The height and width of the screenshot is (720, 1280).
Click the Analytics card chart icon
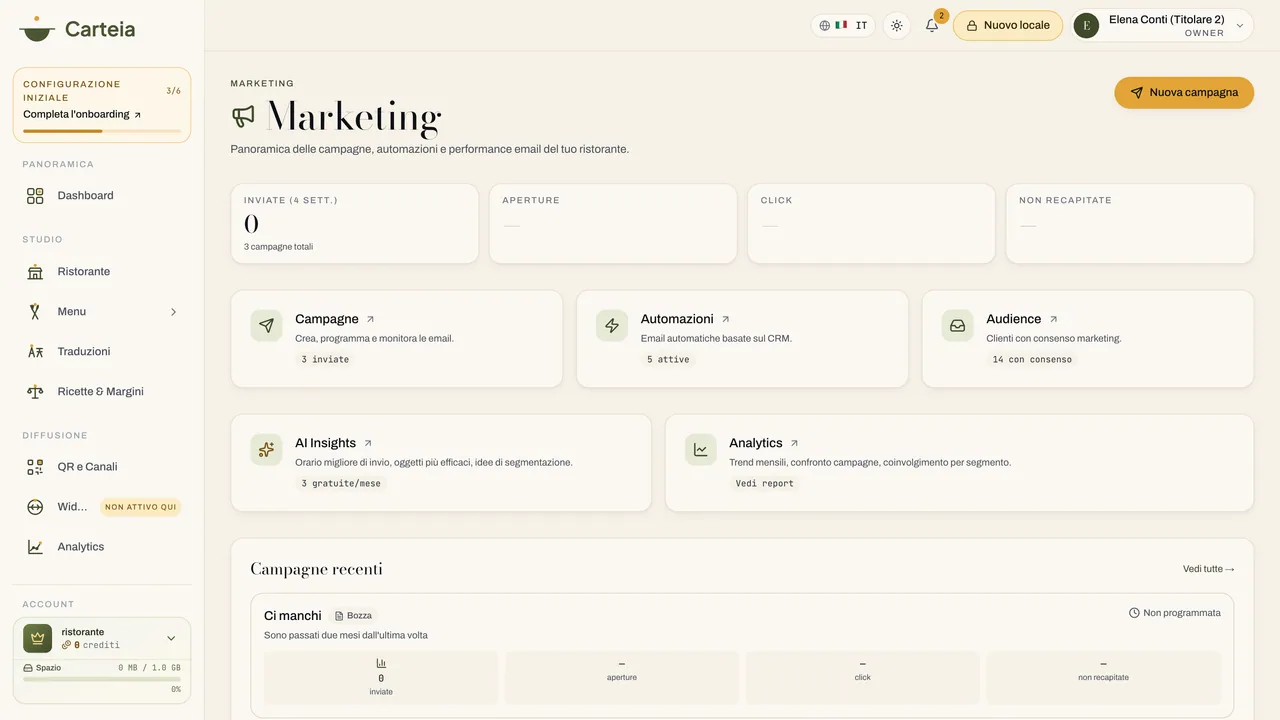(701, 450)
